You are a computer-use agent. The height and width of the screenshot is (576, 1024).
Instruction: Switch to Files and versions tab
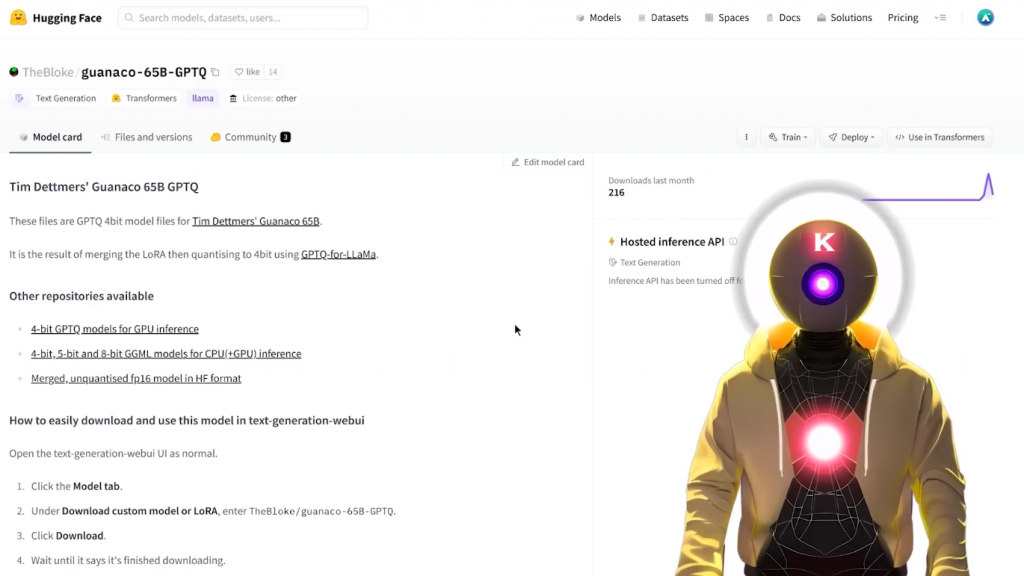pyautogui.click(x=147, y=137)
